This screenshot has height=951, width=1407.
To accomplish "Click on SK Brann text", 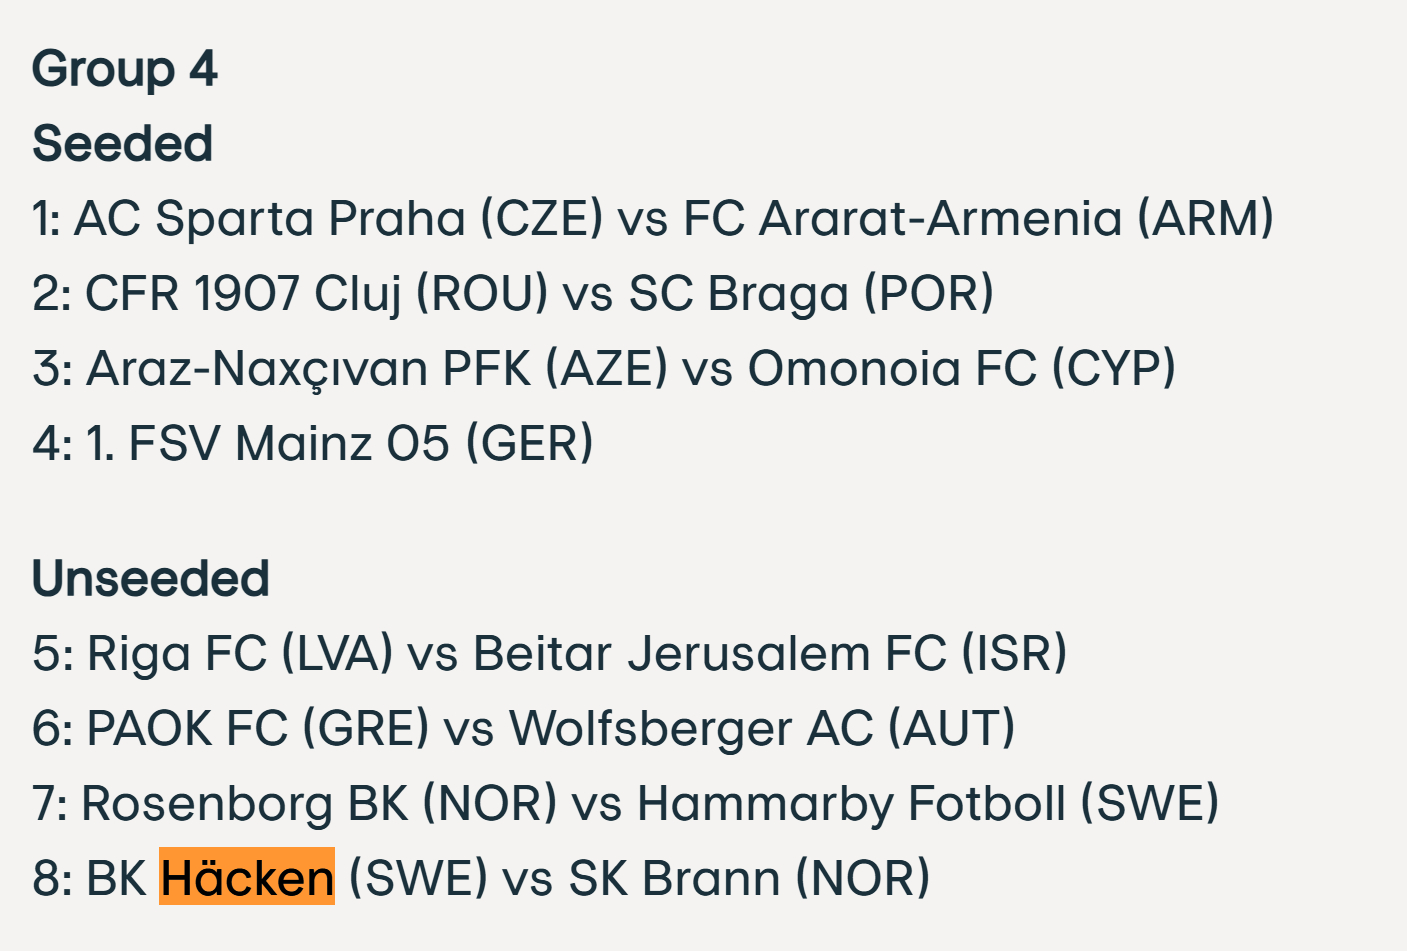I will click(x=674, y=879).
